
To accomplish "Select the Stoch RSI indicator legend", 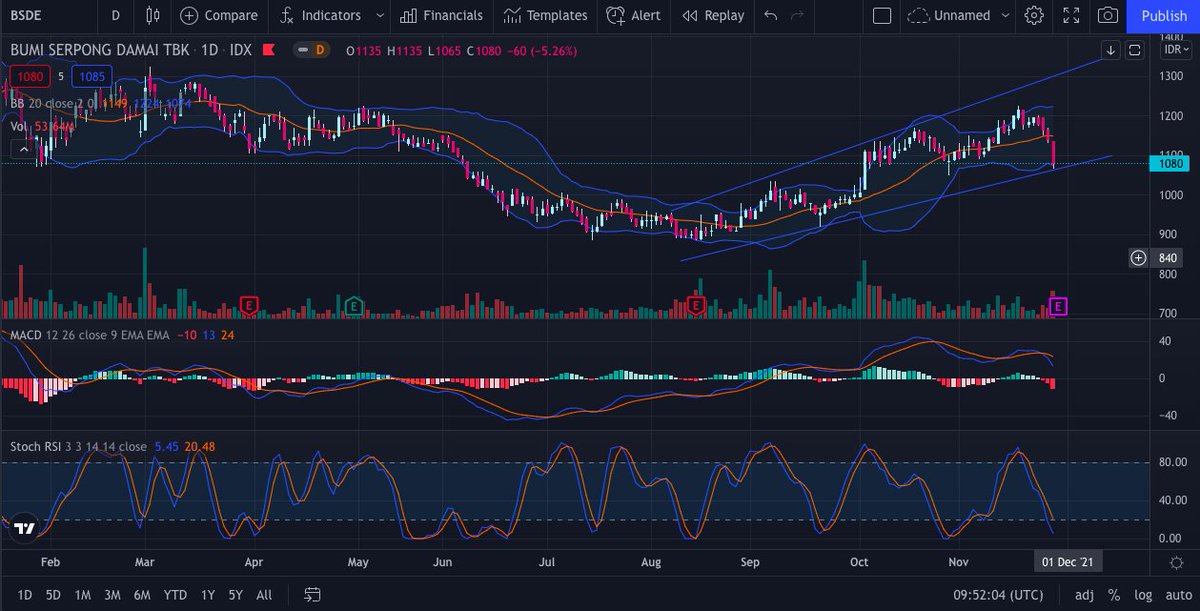I will [x=78, y=446].
